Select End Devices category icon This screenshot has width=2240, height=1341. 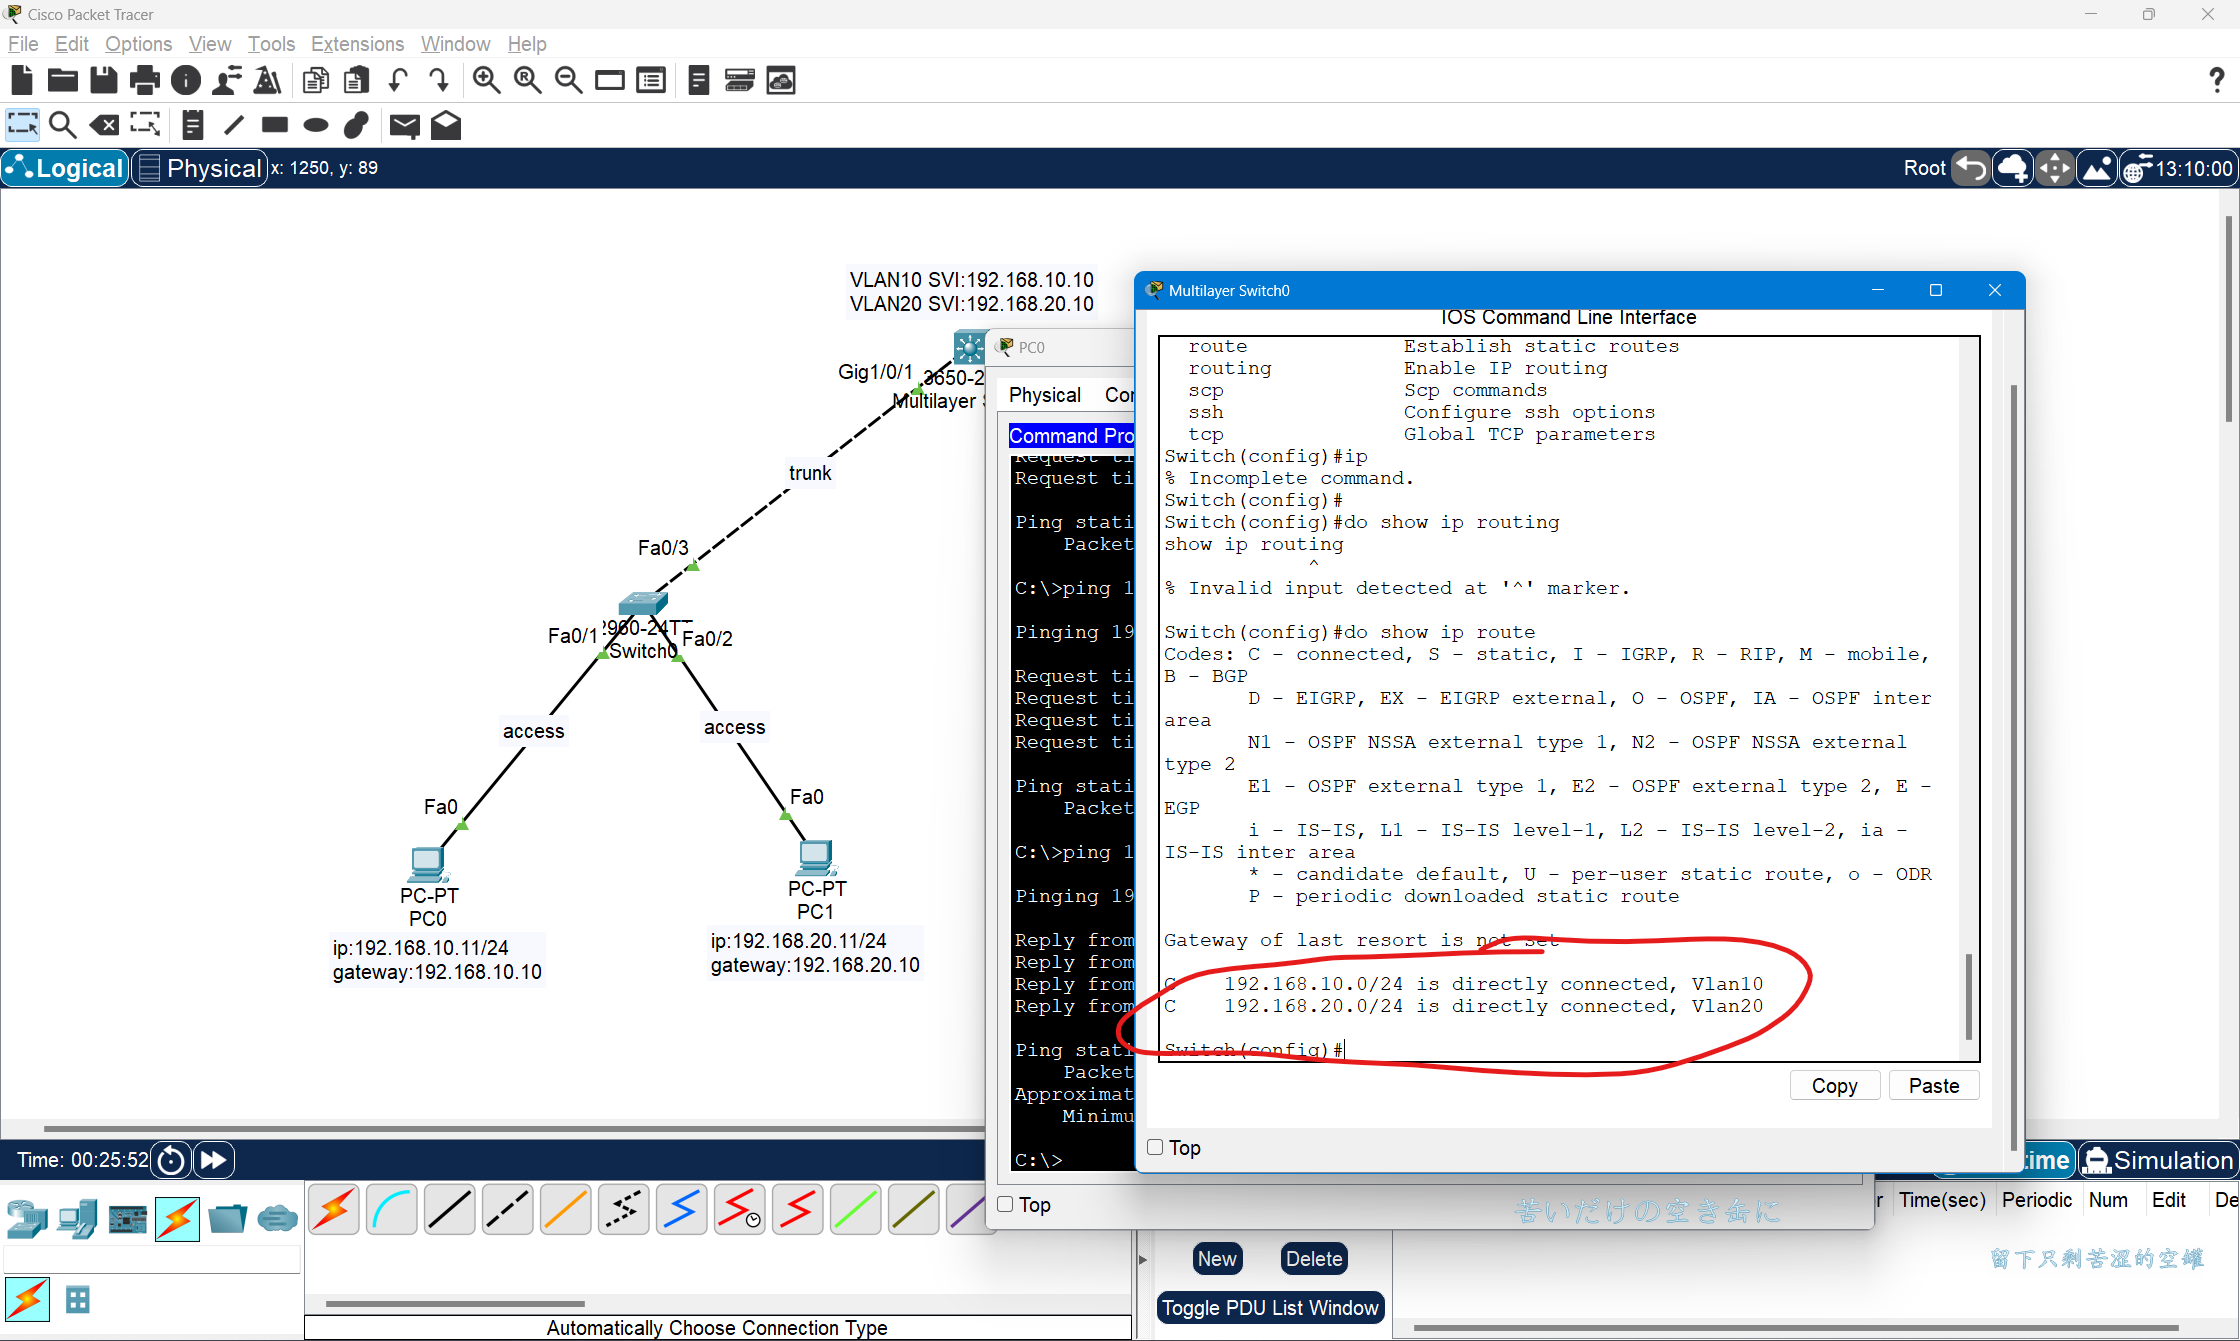[77, 1218]
